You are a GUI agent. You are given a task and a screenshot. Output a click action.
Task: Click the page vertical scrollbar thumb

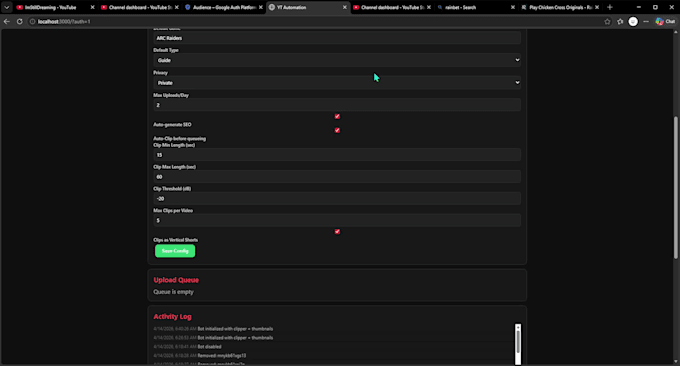click(x=676, y=187)
